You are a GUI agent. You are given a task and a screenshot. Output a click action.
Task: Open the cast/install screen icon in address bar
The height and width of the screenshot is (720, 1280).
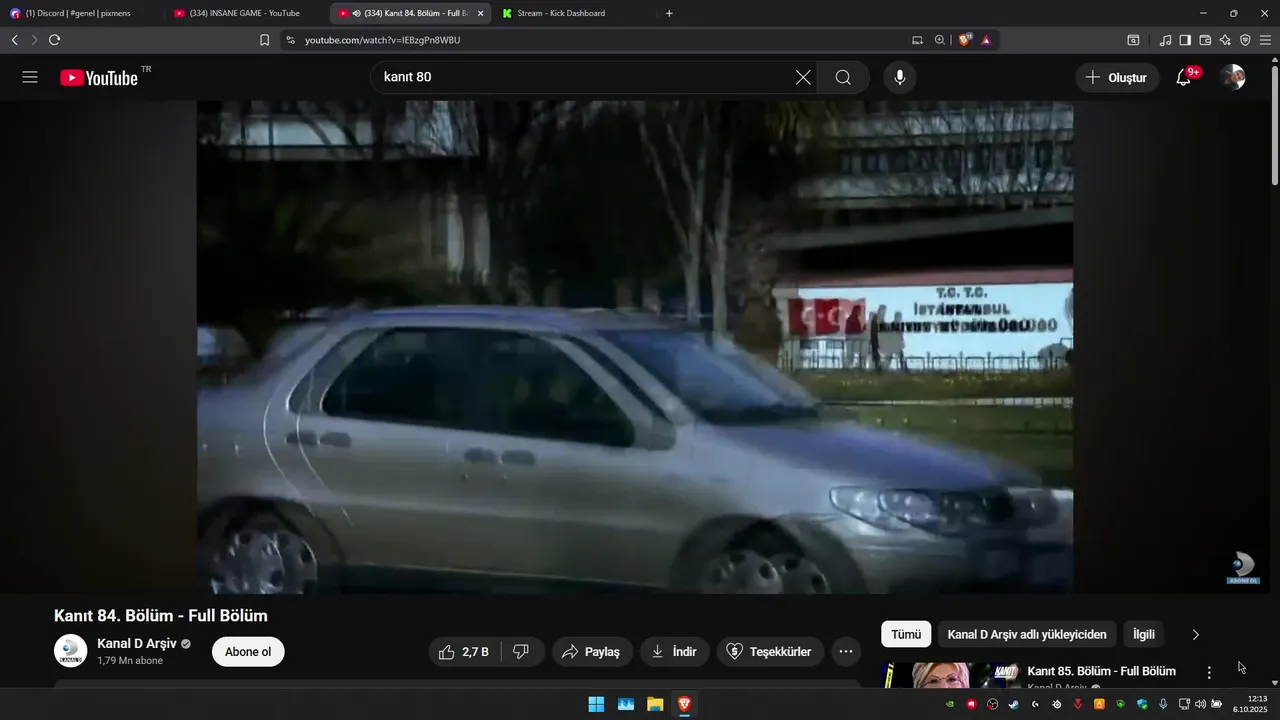(x=917, y=40)
